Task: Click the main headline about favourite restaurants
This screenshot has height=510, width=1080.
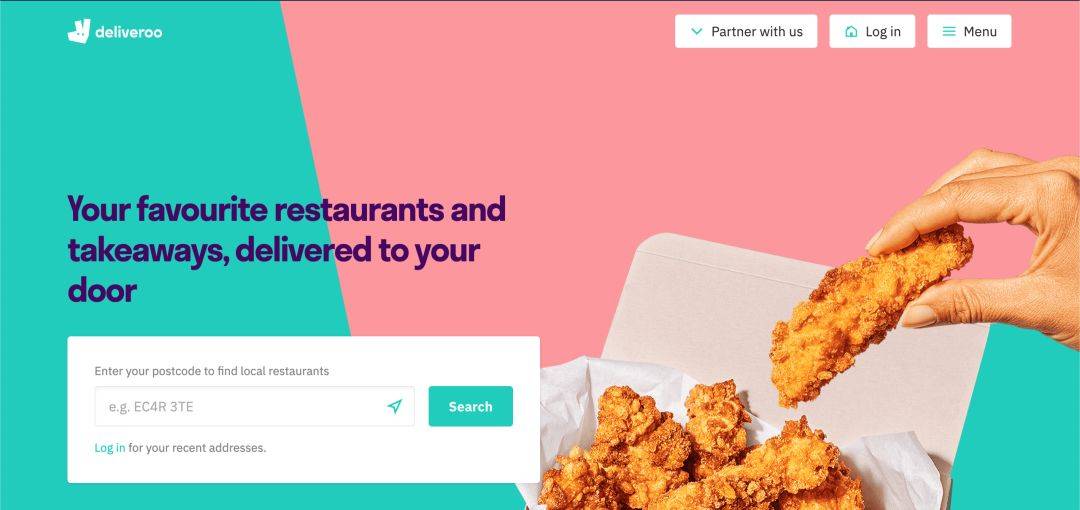Action: tap(287, 249)
